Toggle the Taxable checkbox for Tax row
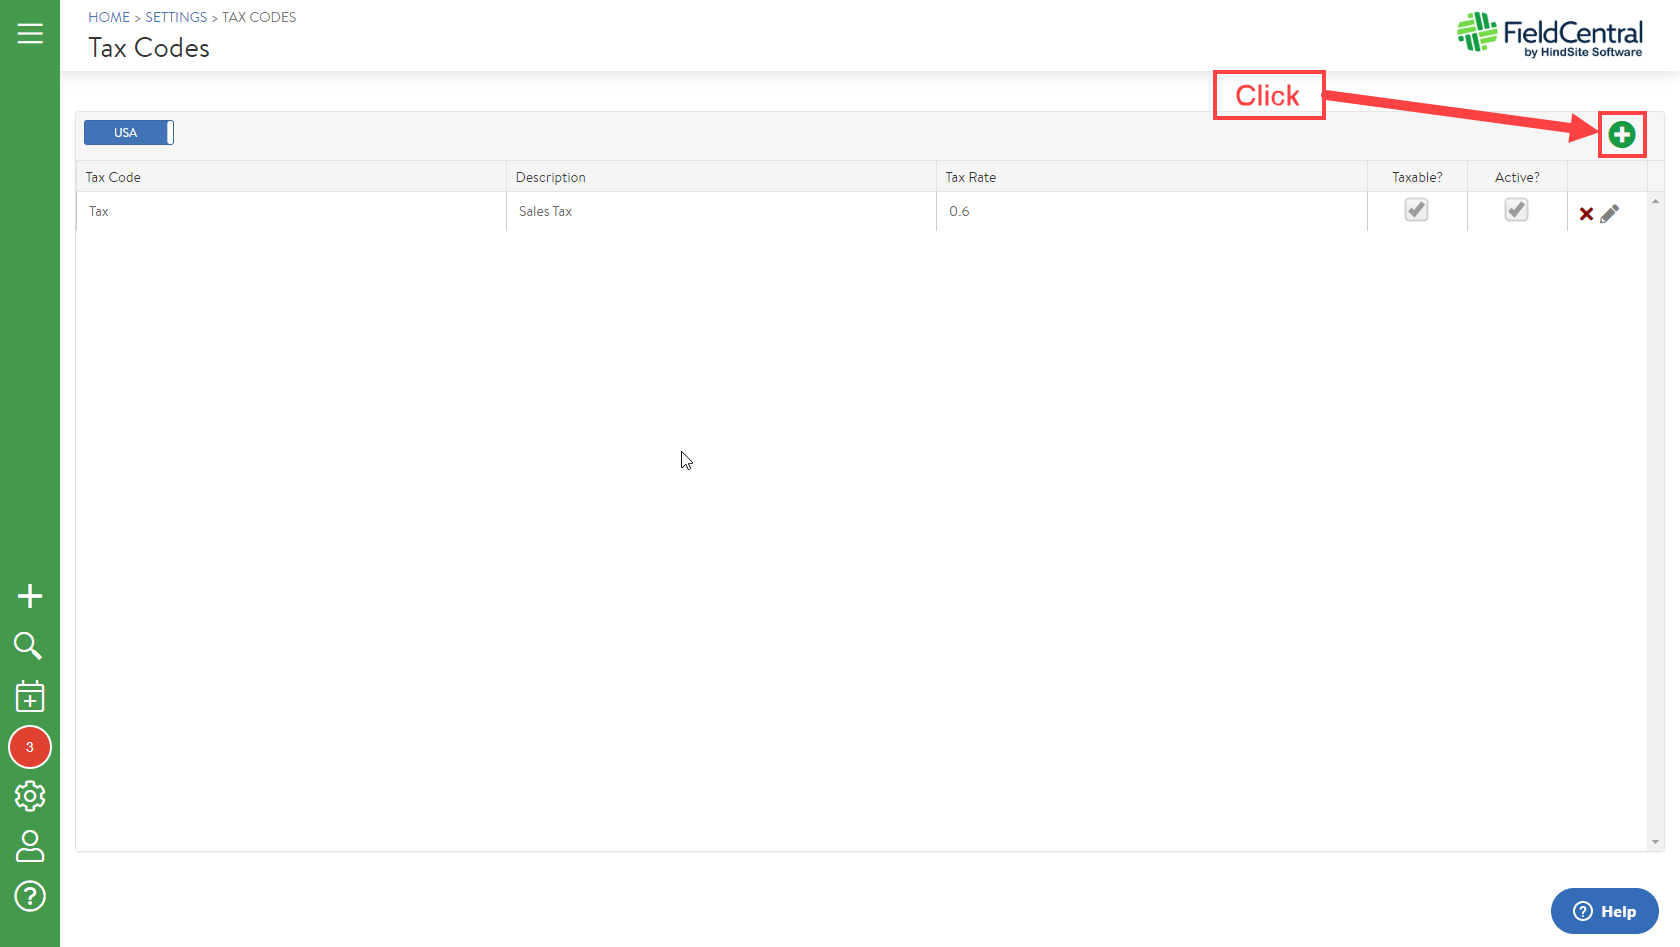This screenshot has height=947, width=1680. pos(1416,210)
